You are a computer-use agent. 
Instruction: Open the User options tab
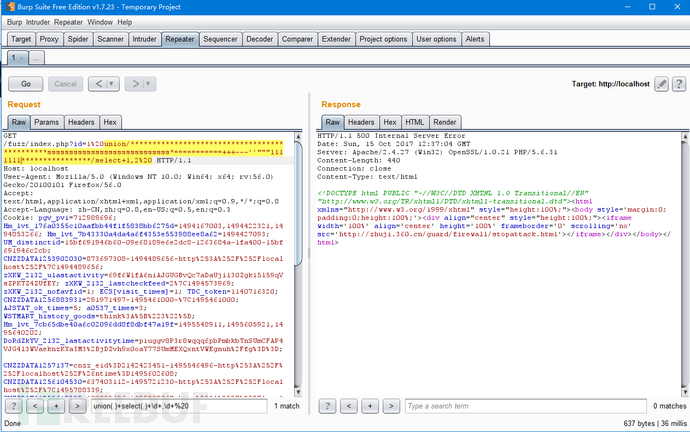click(437, 39)
